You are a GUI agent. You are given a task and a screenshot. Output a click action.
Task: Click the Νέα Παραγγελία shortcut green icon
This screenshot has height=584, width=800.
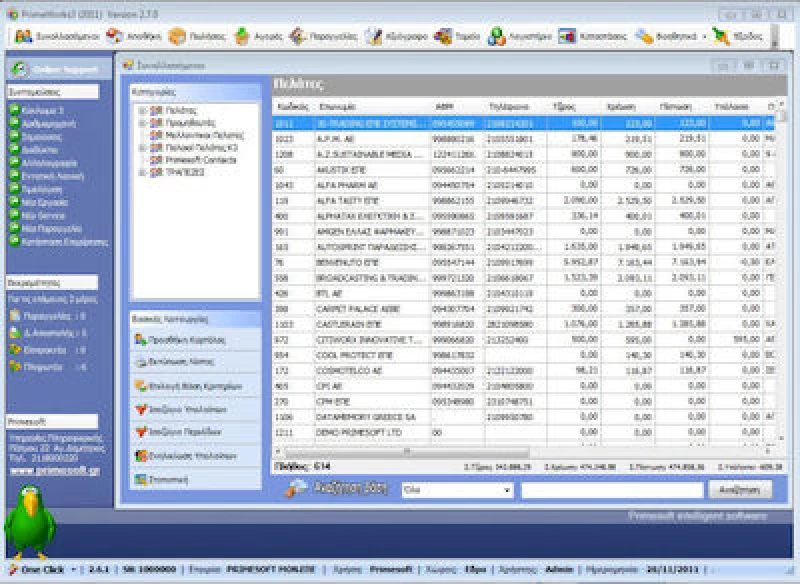pyautogui.click(x=14, y=228)
